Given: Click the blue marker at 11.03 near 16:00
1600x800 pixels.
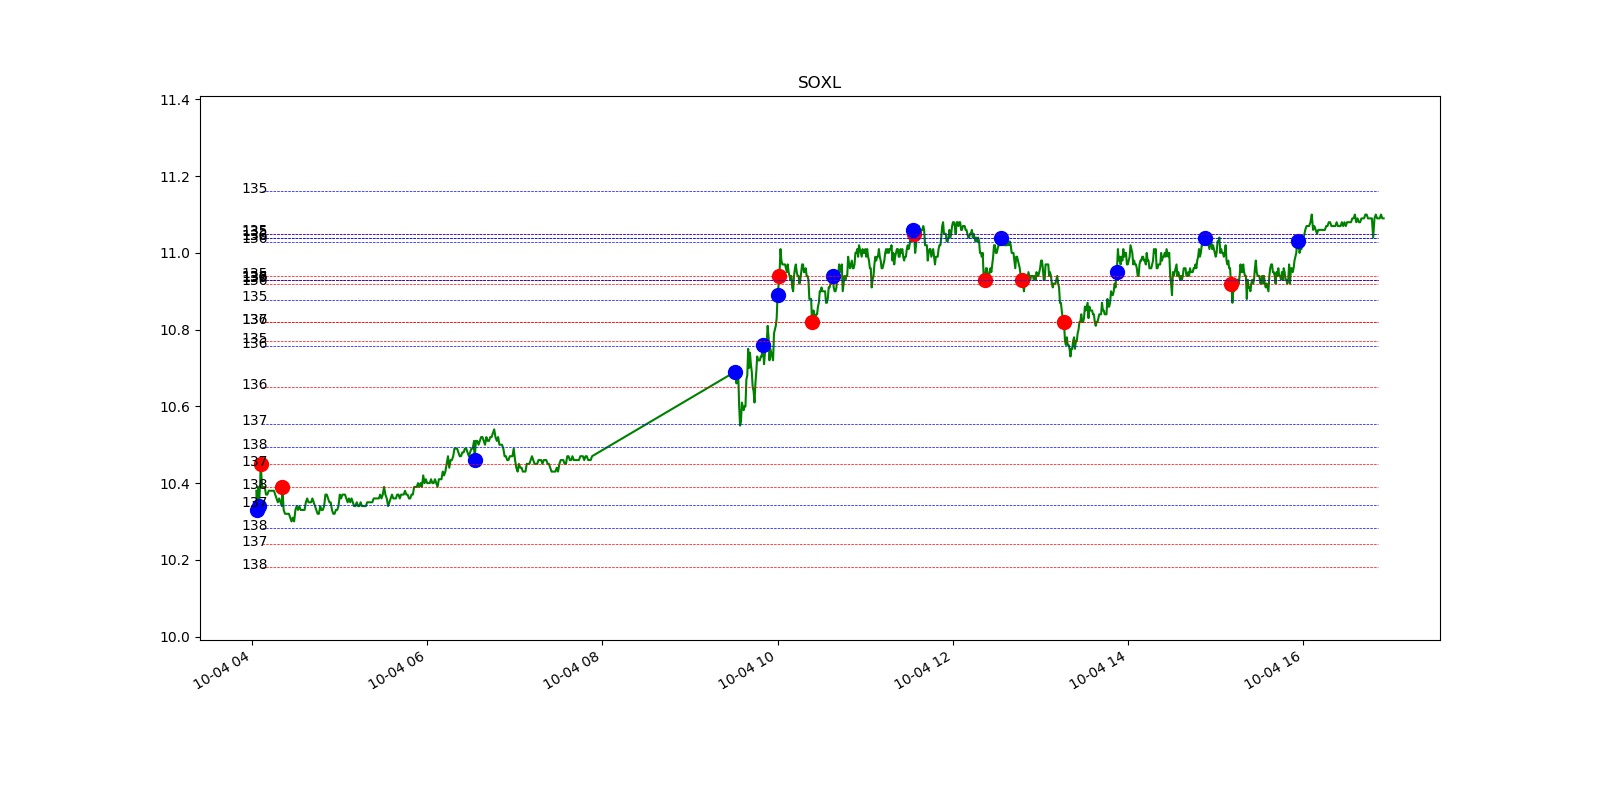Looking at the screenshot, I should tap(1298, 241).
